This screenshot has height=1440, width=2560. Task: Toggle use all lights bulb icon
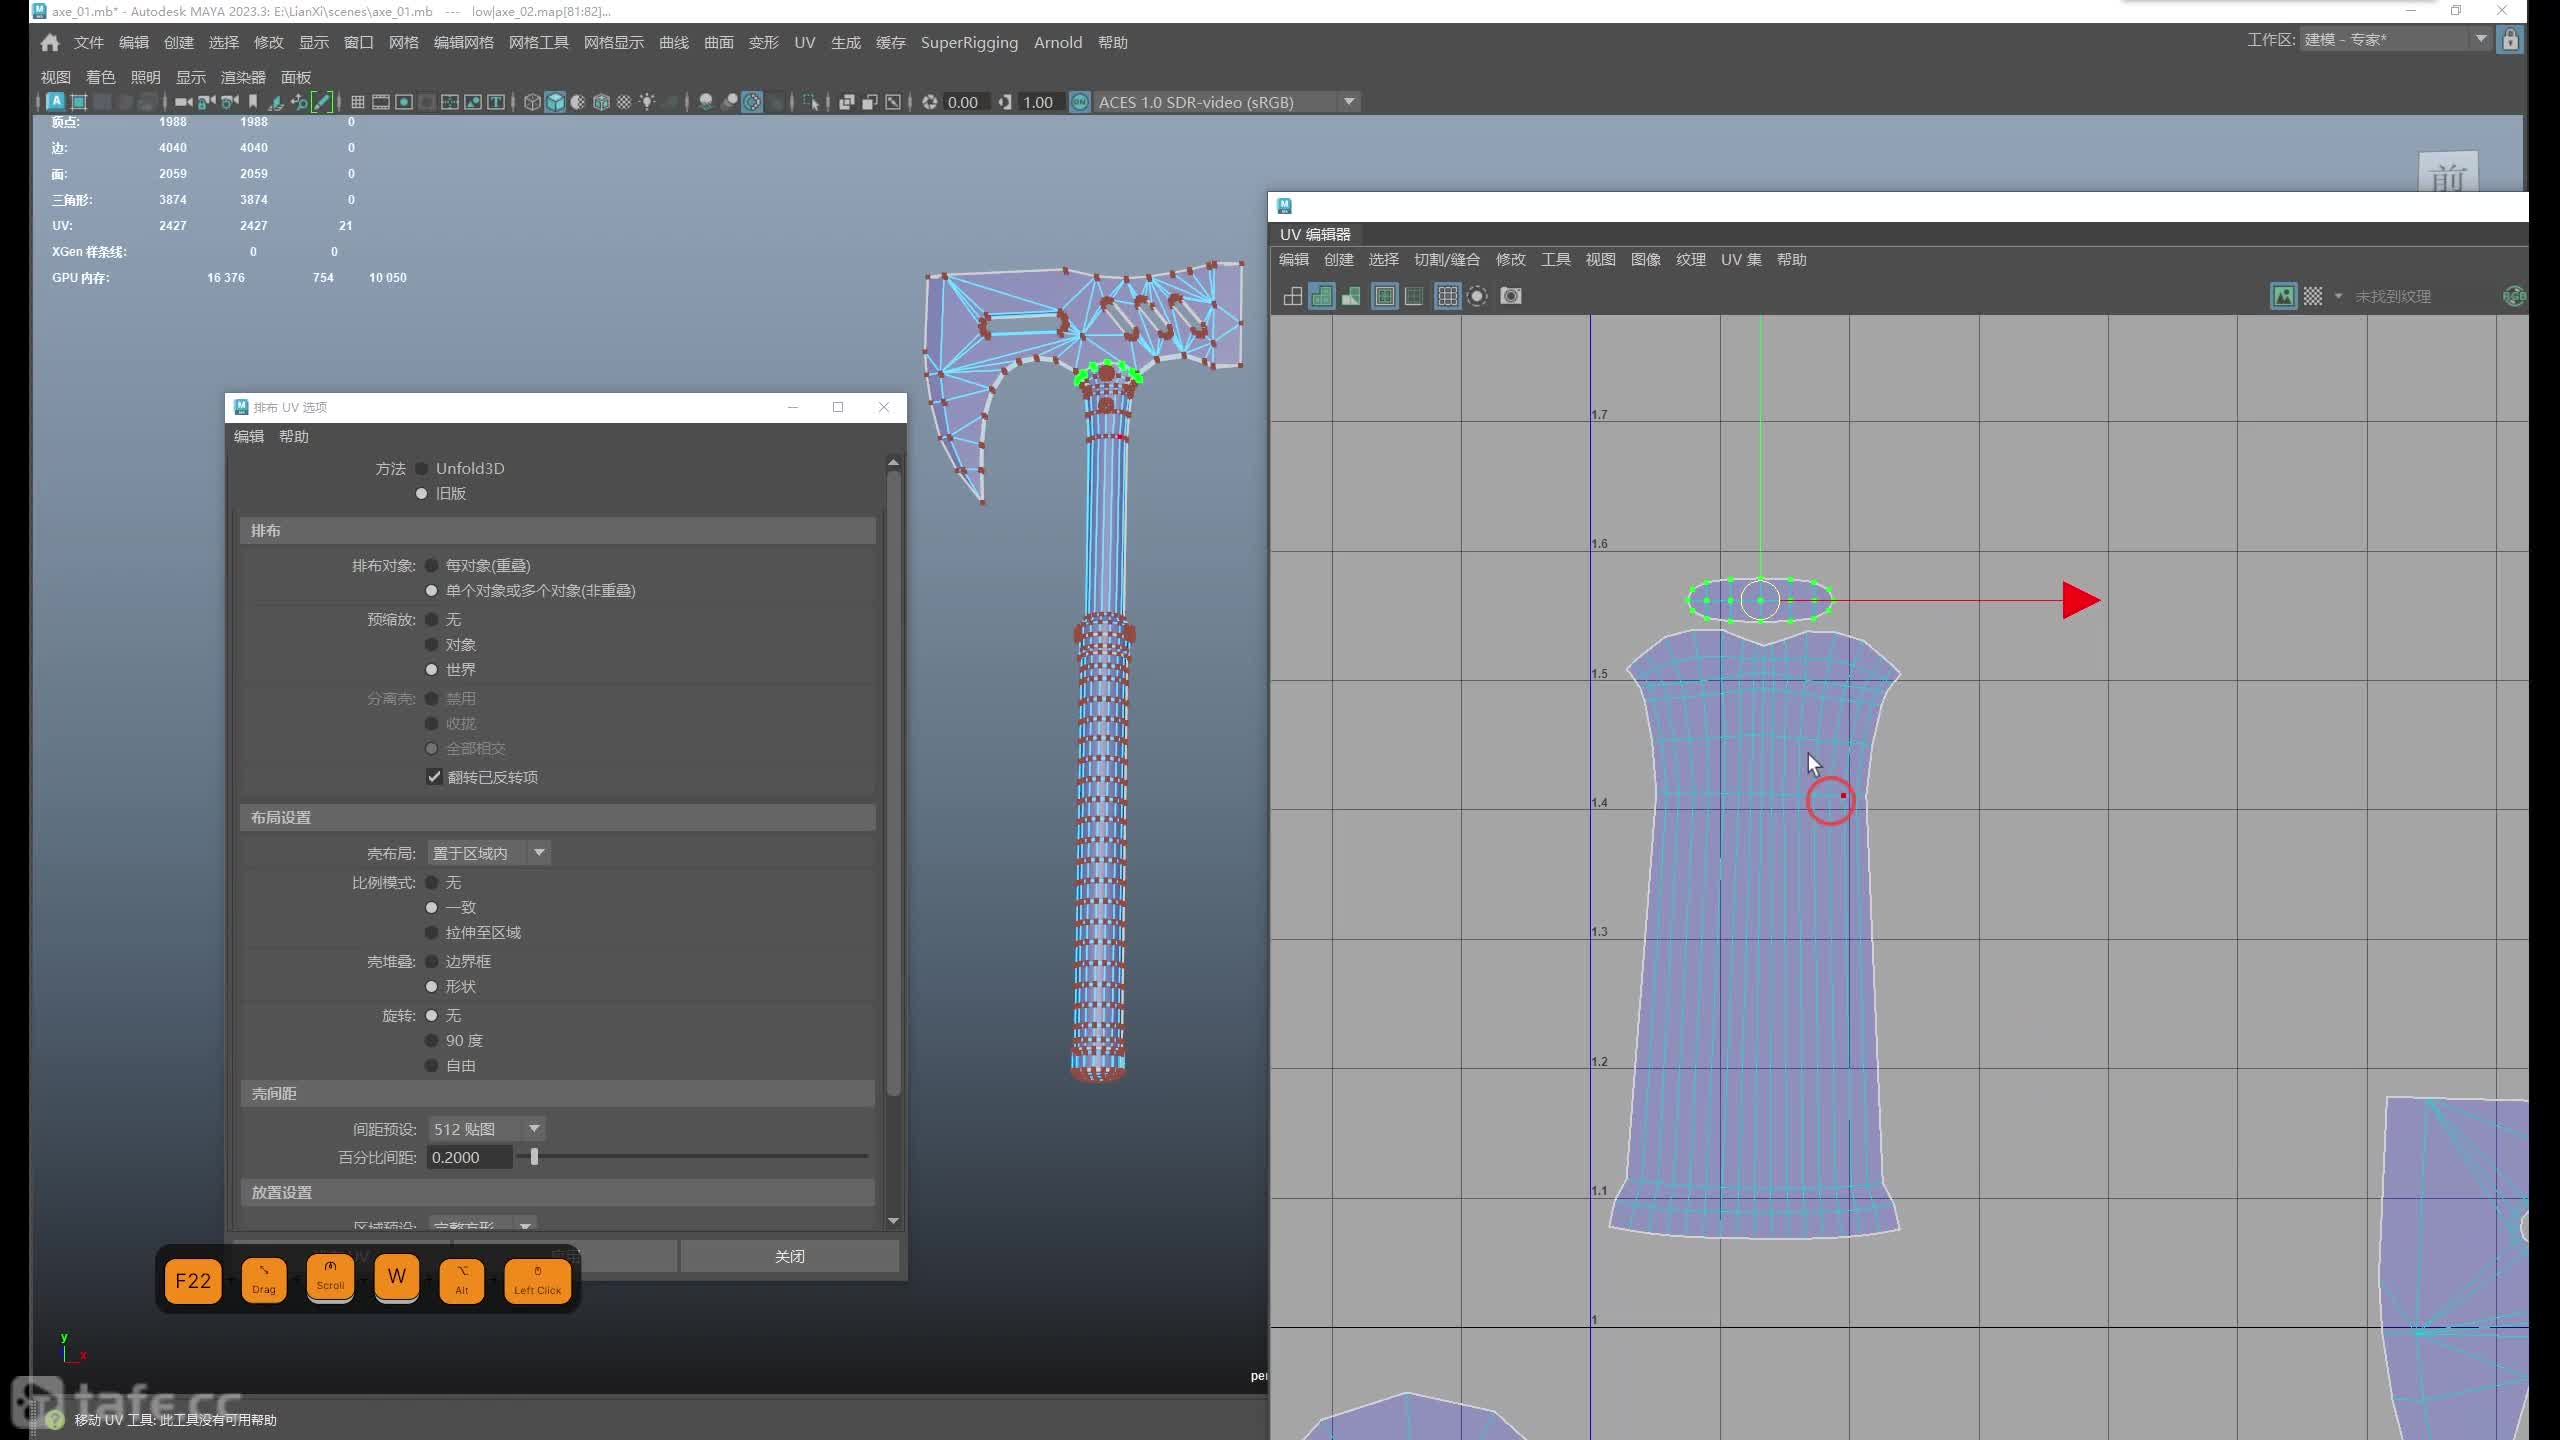coord(647,102)
